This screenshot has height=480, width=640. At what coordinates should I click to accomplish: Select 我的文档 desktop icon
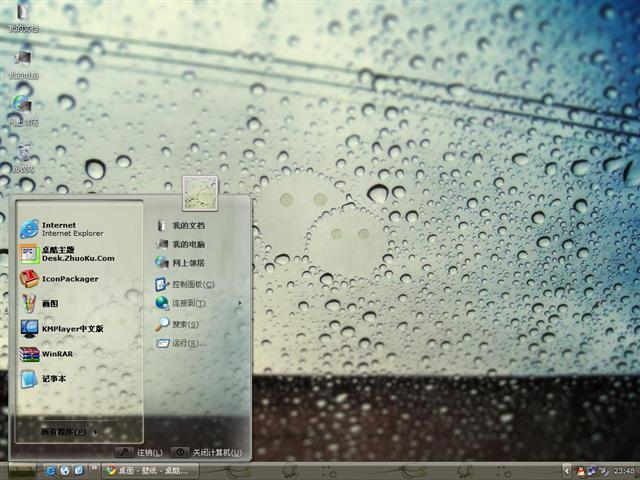point(23,16)
